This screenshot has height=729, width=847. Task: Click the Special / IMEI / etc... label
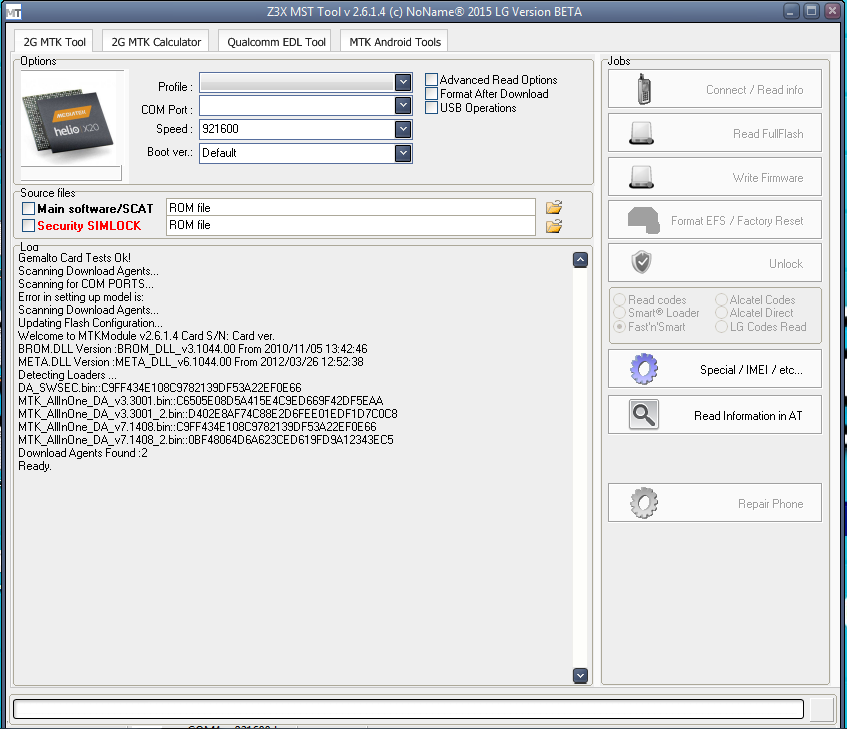click(751, 370)
